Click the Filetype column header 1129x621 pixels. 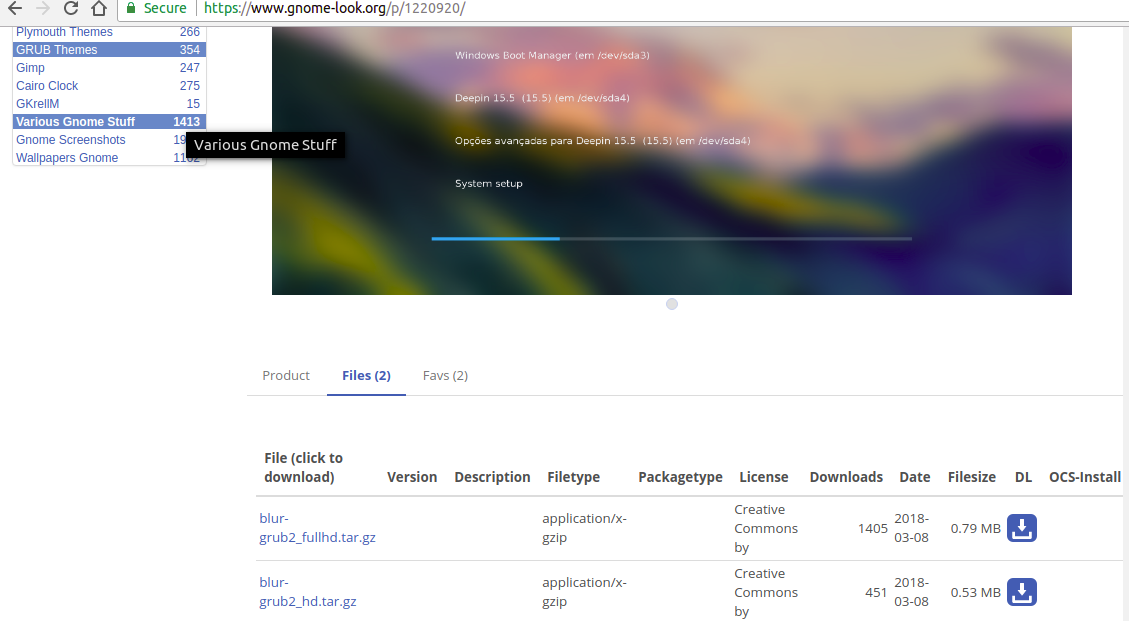pos(573,477)
